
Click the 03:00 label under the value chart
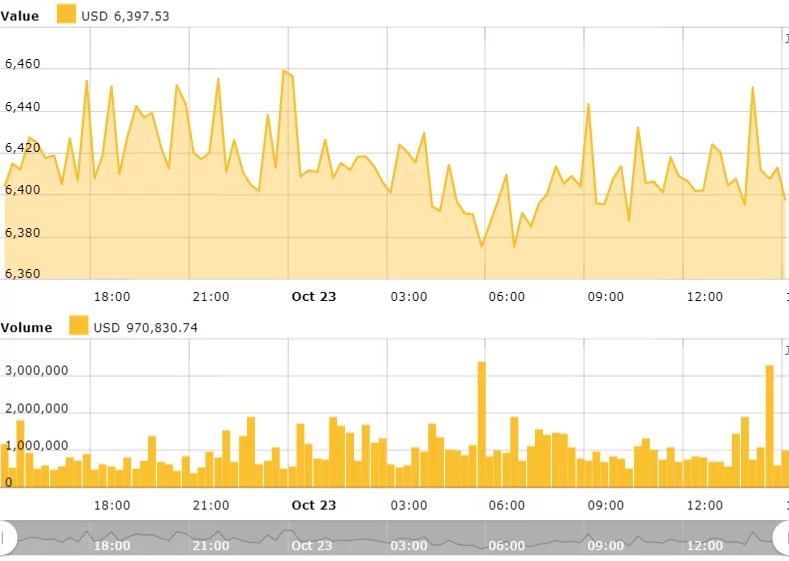point(409,296)
